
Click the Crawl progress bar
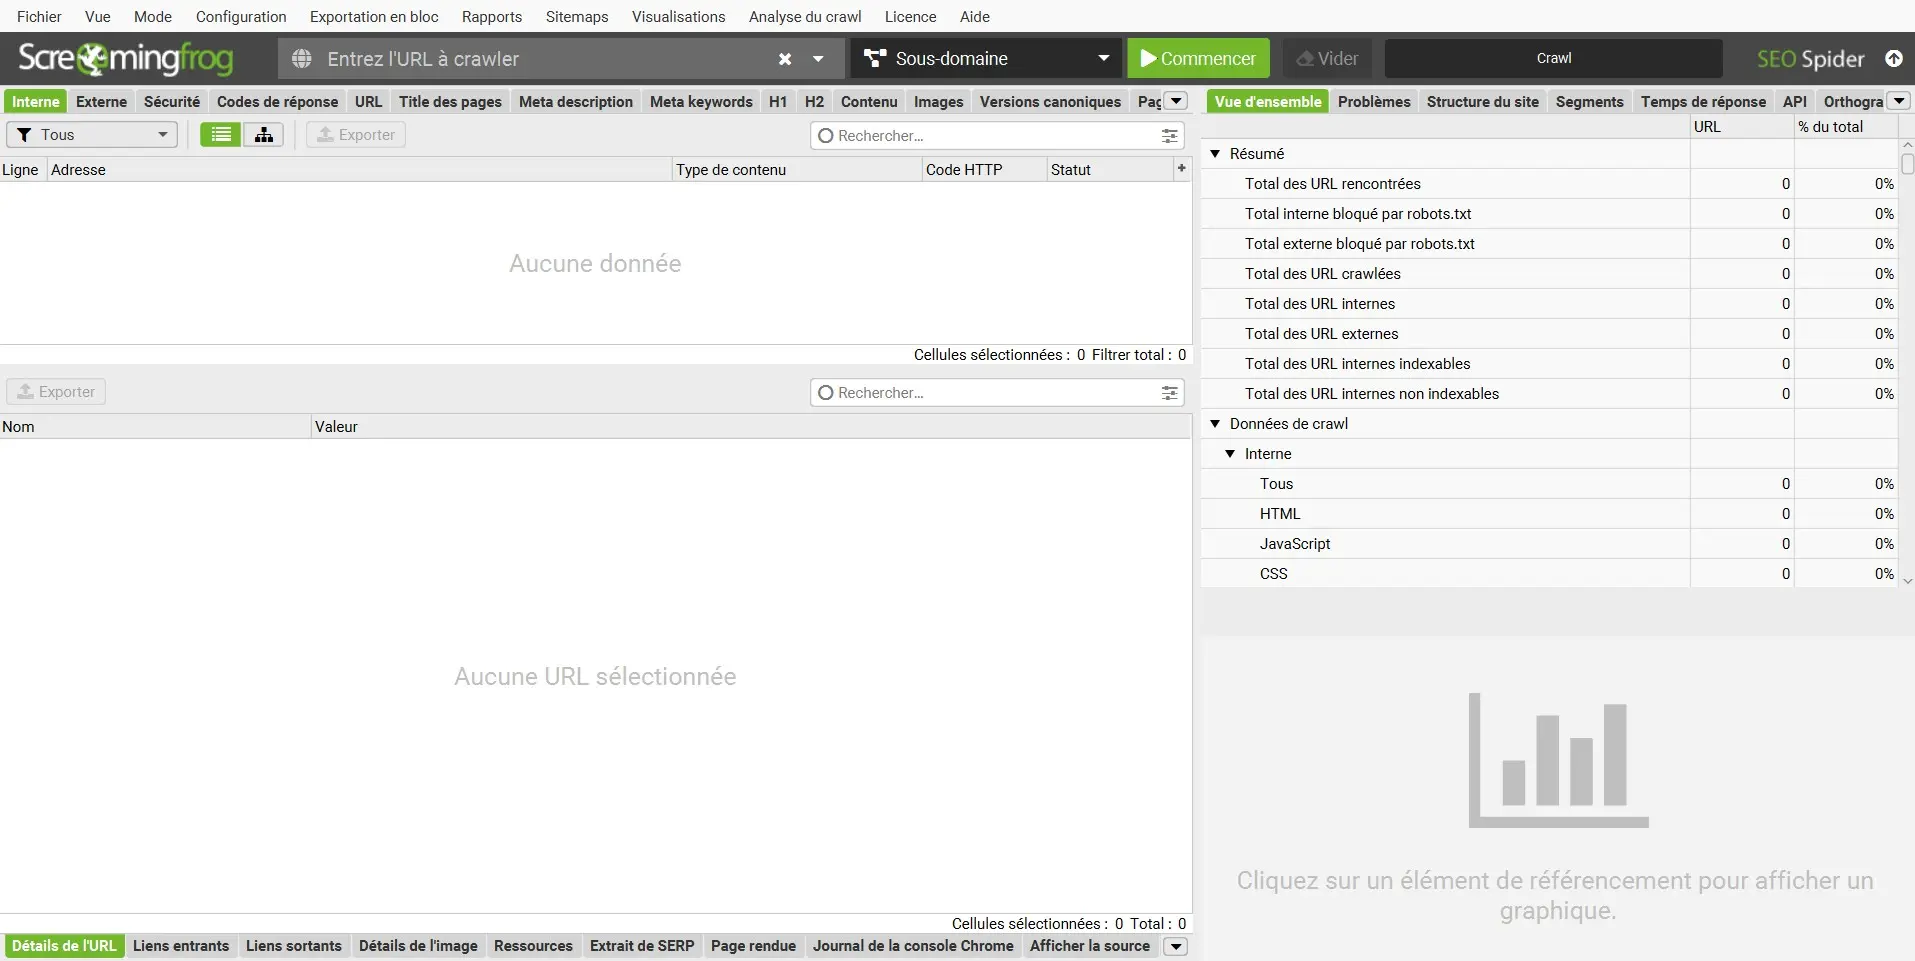click(x=1553, y=59)
